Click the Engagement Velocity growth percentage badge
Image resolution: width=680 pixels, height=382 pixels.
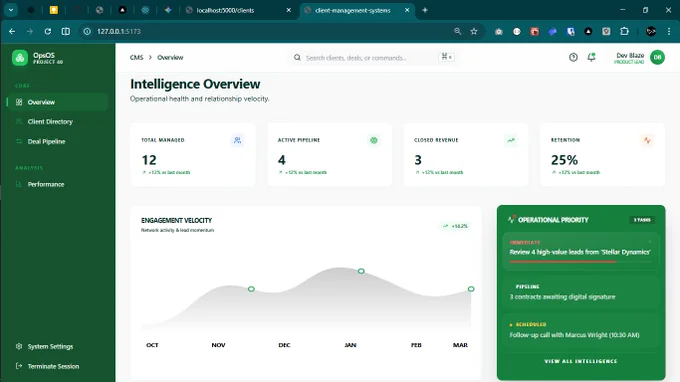[x=455, y=226]
